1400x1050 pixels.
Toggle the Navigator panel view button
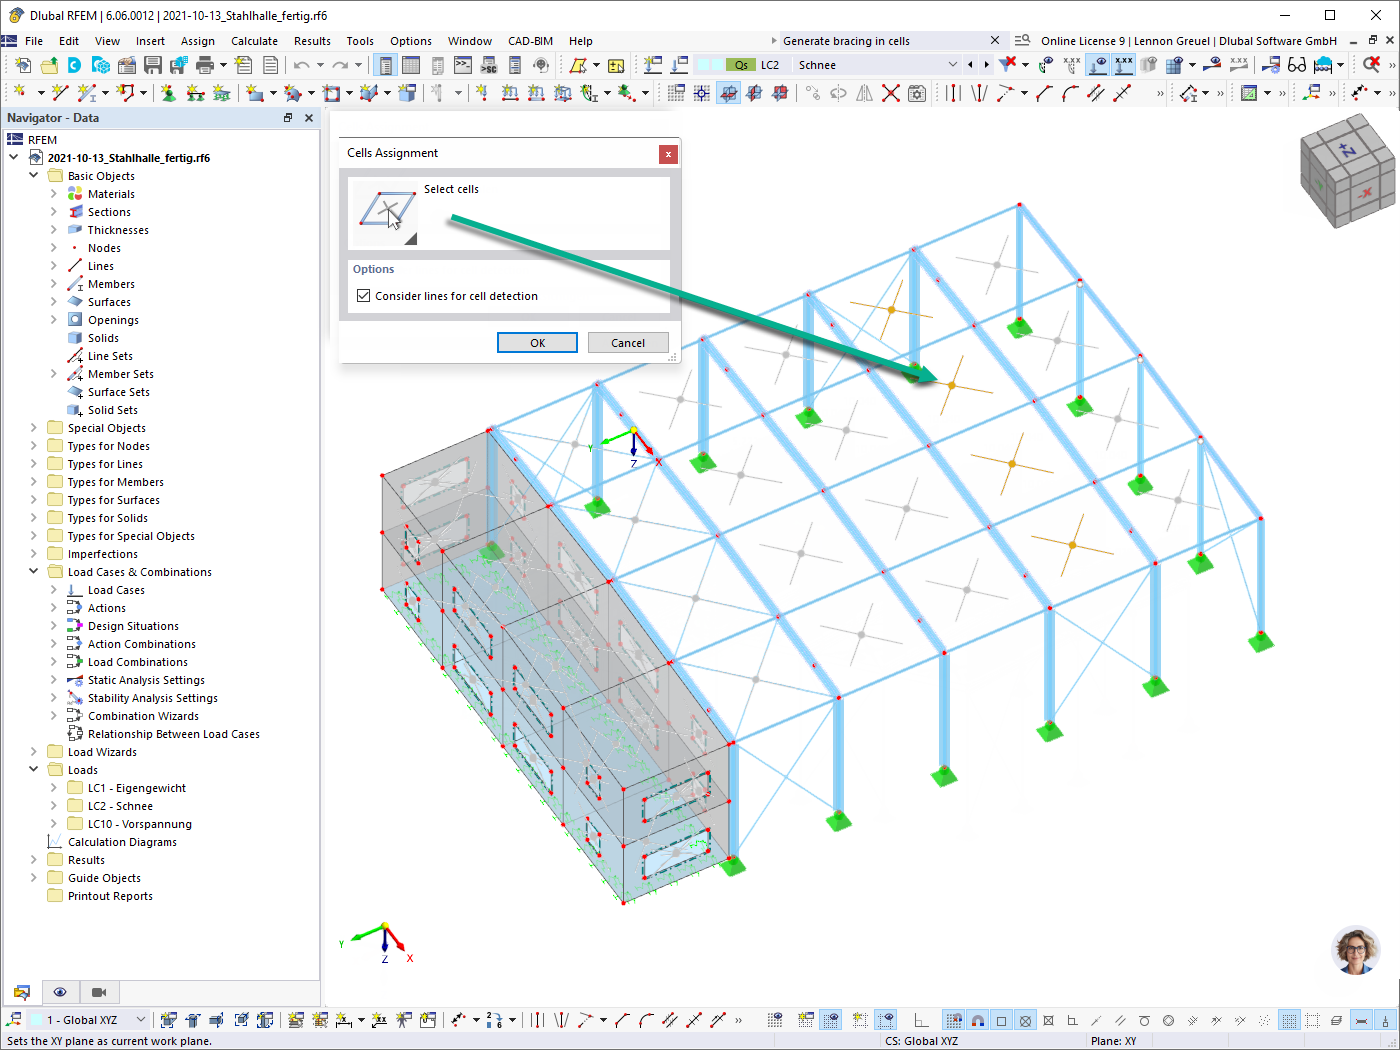point(385,65)
